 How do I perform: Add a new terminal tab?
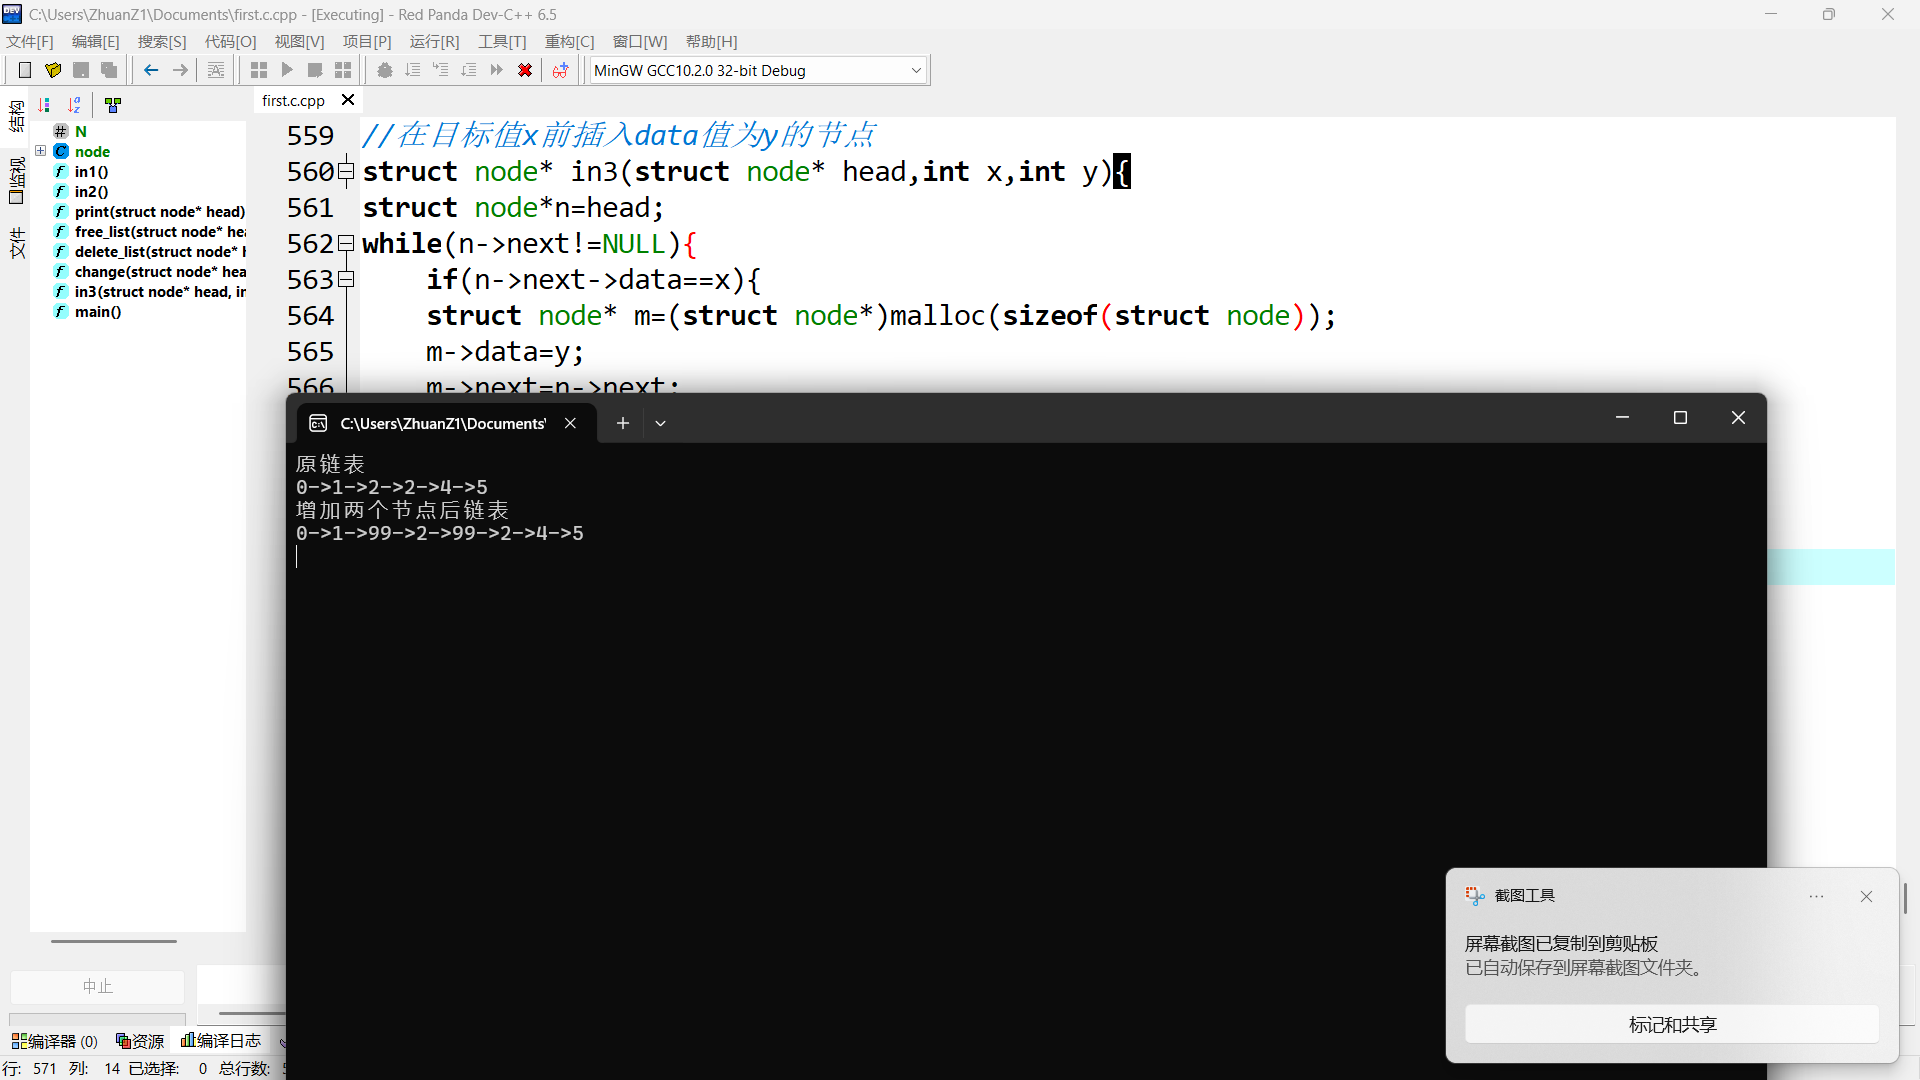click(x=622, y=423)
